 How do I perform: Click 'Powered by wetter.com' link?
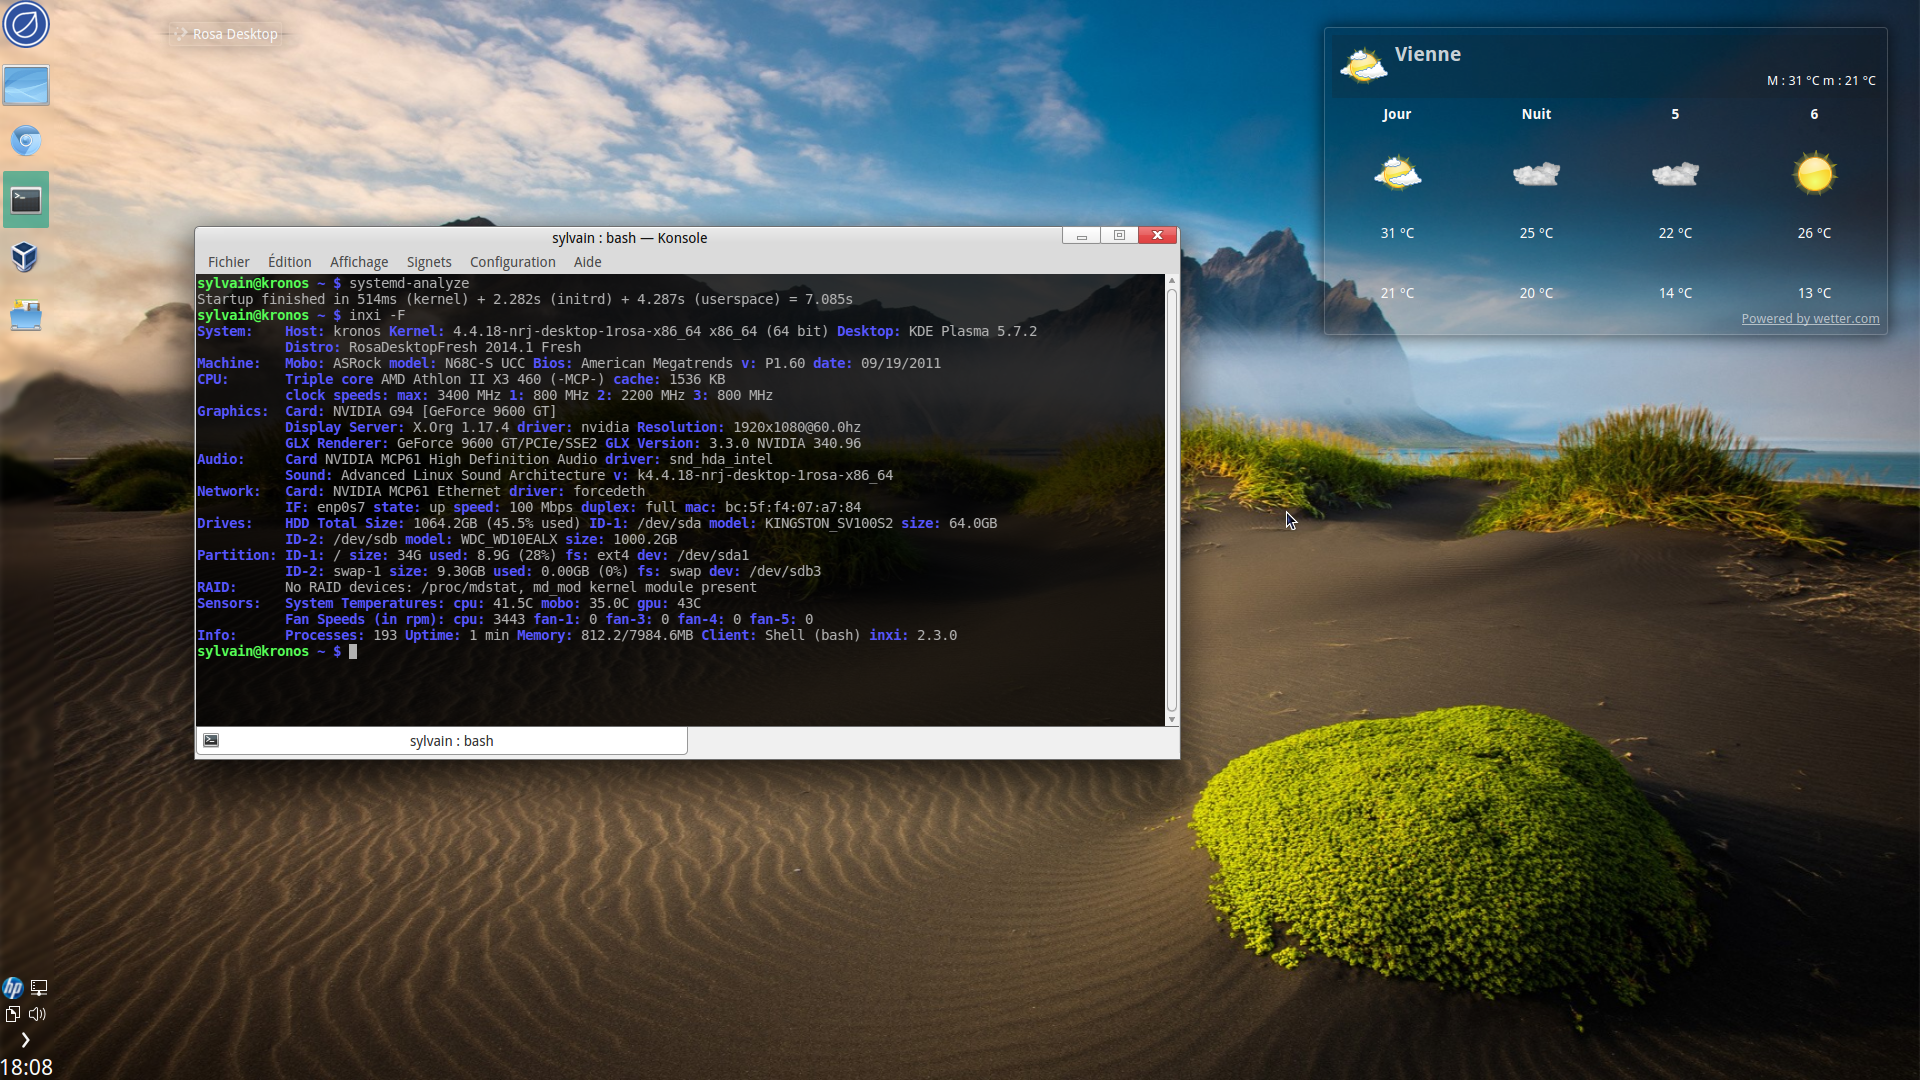[x=1809, y=319]
